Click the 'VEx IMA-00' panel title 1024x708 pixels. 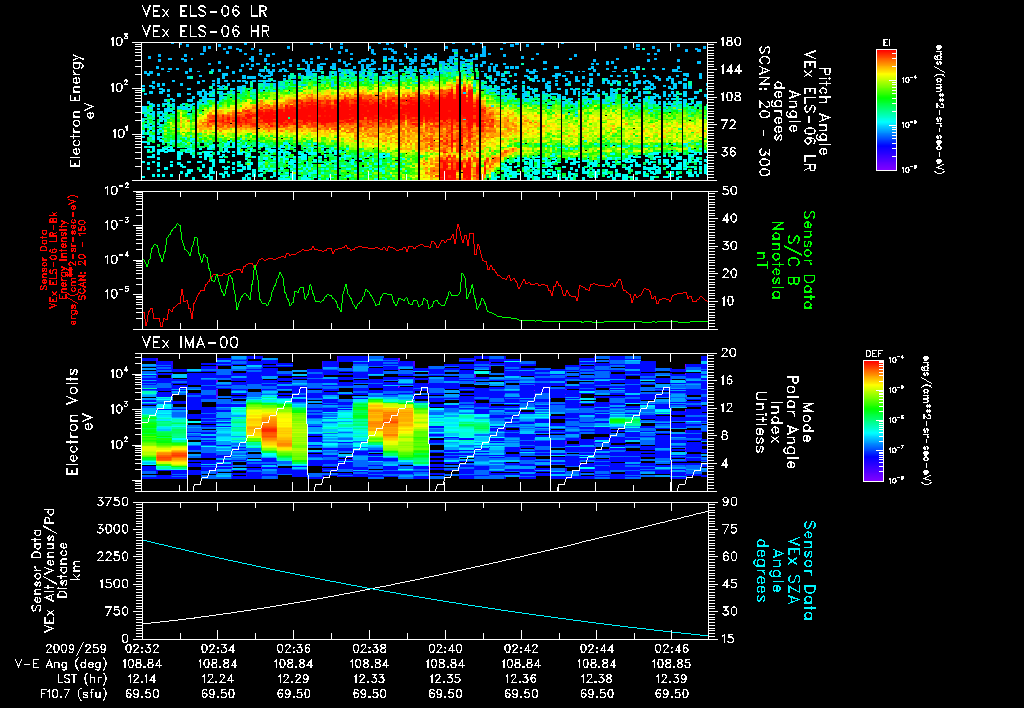pyautogui.click(x=190, y=343)
